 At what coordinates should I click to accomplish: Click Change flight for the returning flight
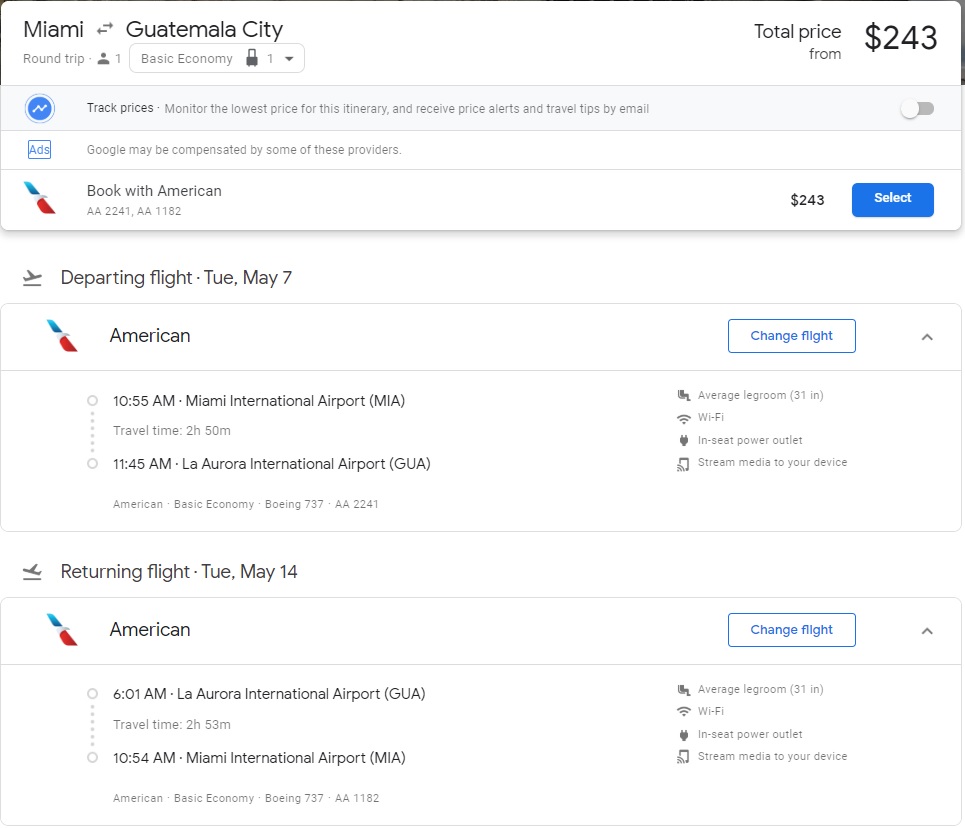pos(791,630)
